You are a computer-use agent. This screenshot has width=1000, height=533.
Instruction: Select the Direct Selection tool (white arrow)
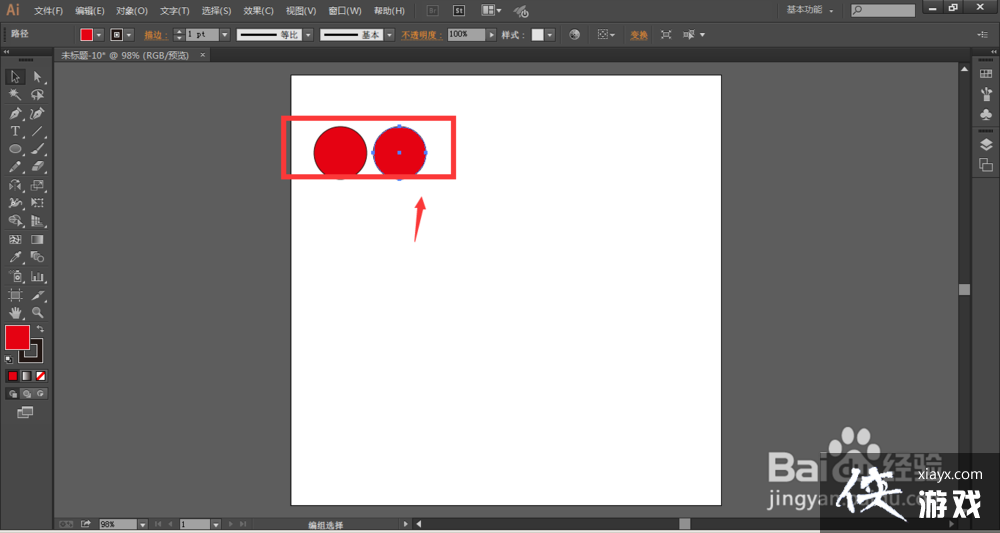38,77
